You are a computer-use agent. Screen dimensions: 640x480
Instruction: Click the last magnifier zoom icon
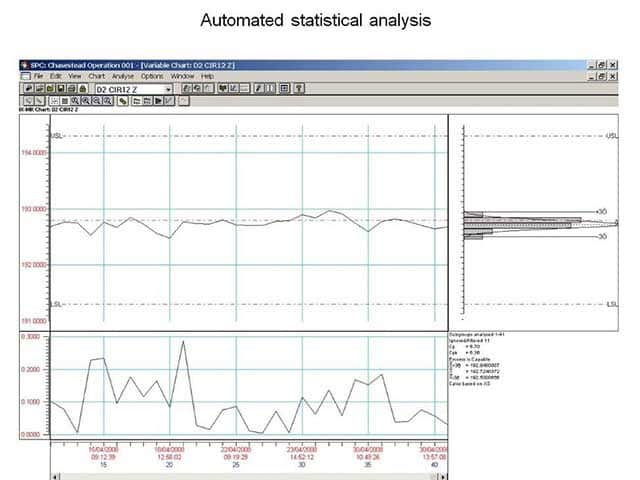click(104, 100)
